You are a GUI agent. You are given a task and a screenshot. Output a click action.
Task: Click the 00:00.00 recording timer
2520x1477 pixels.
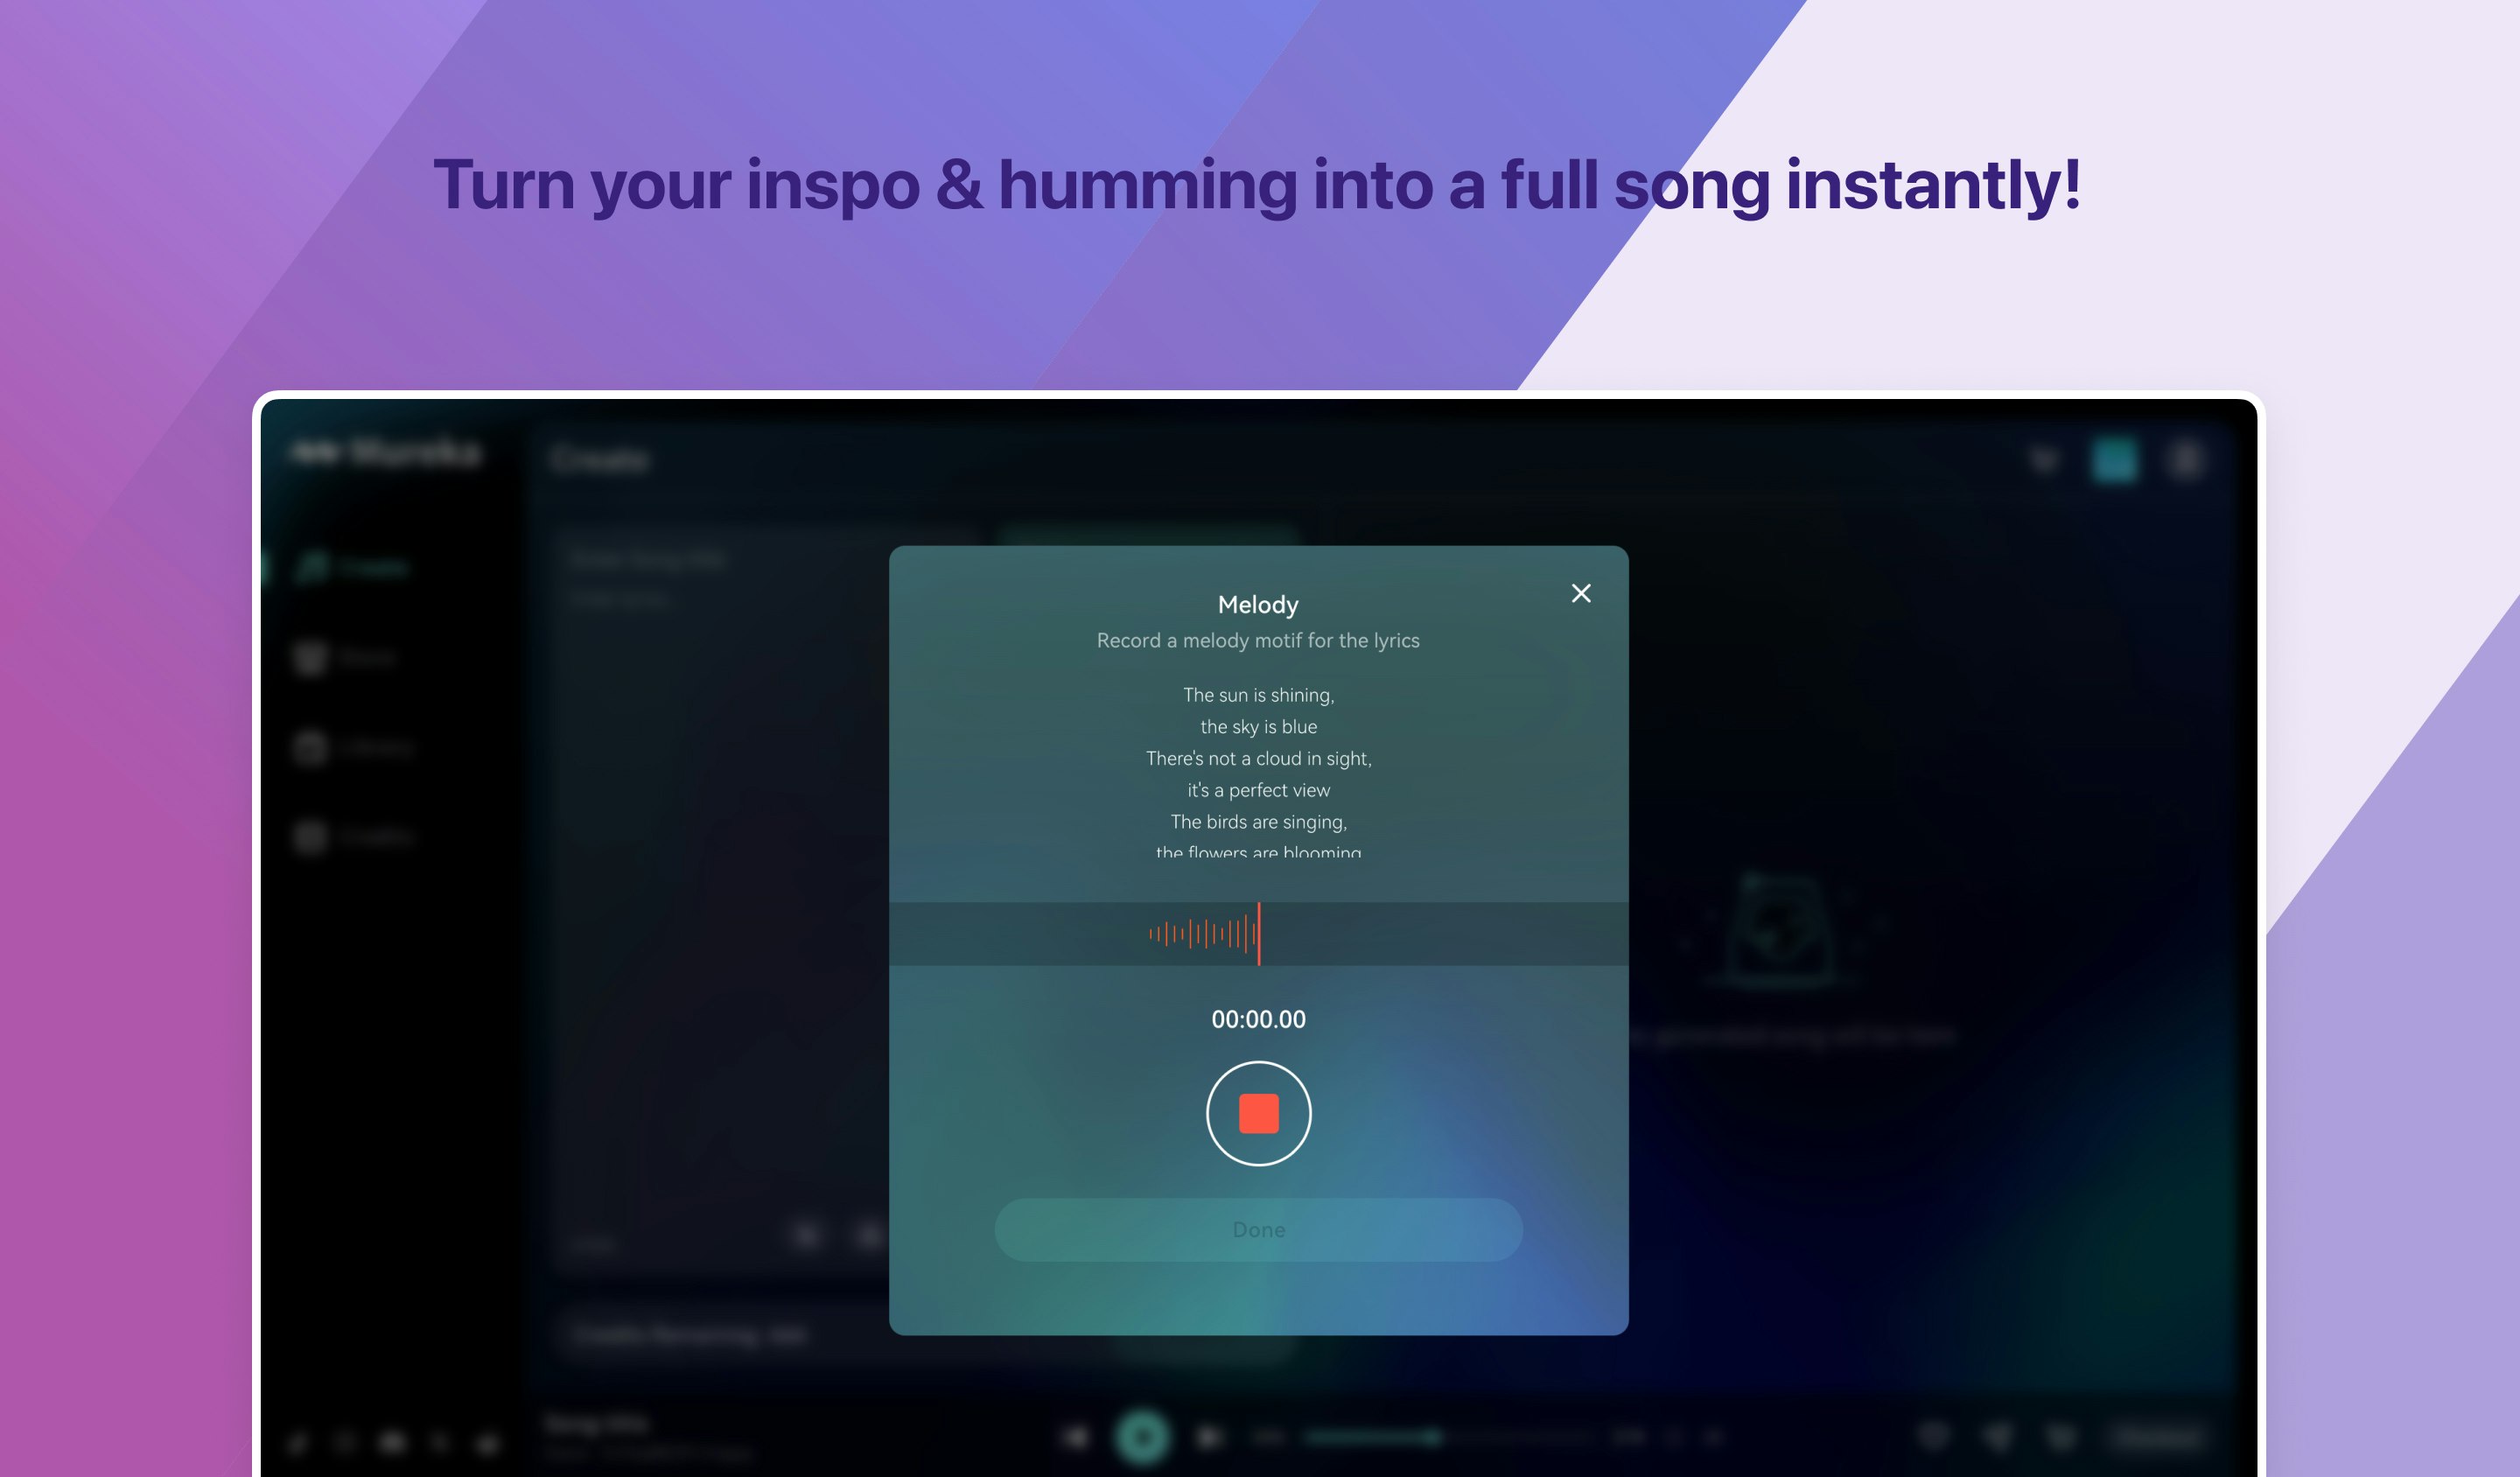pos(1258,1019)
